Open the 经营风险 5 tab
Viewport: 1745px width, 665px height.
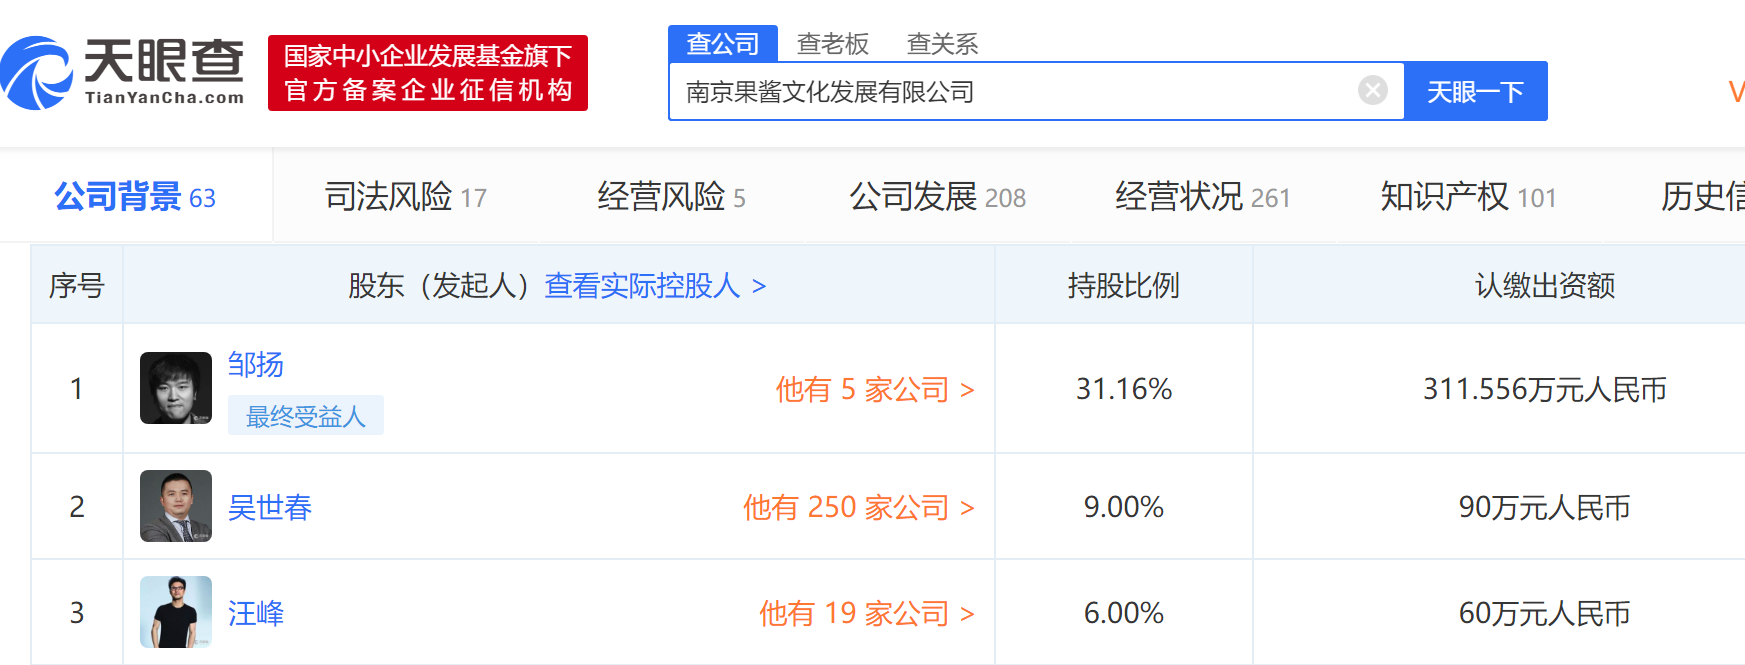[671, 197]
